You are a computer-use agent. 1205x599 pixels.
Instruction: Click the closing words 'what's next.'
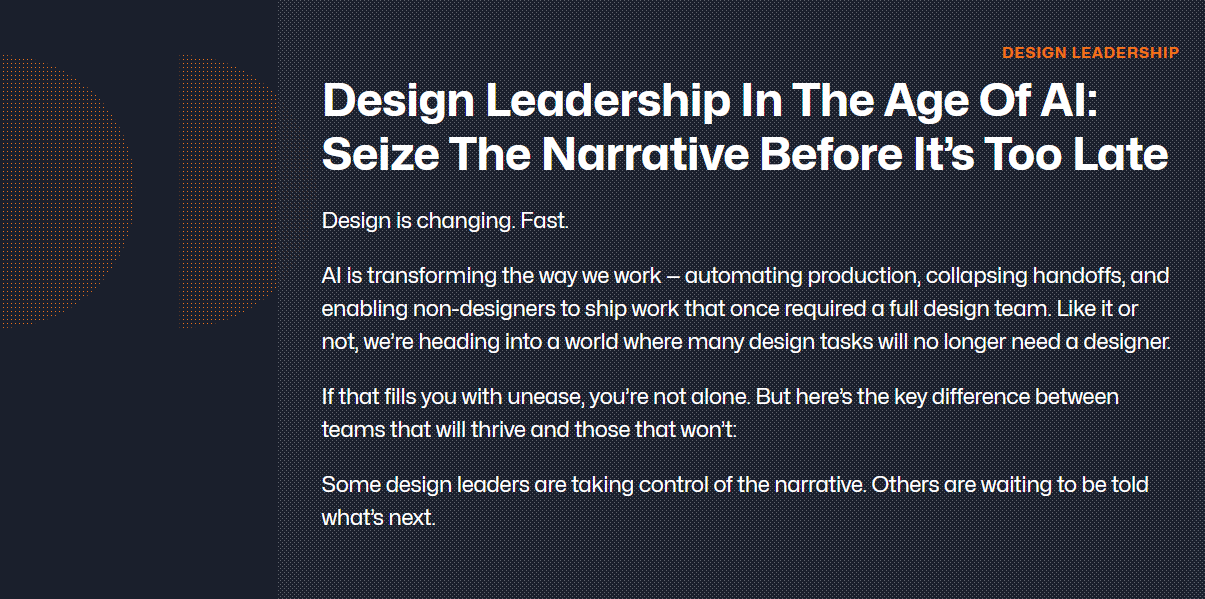tap(378, 518)
